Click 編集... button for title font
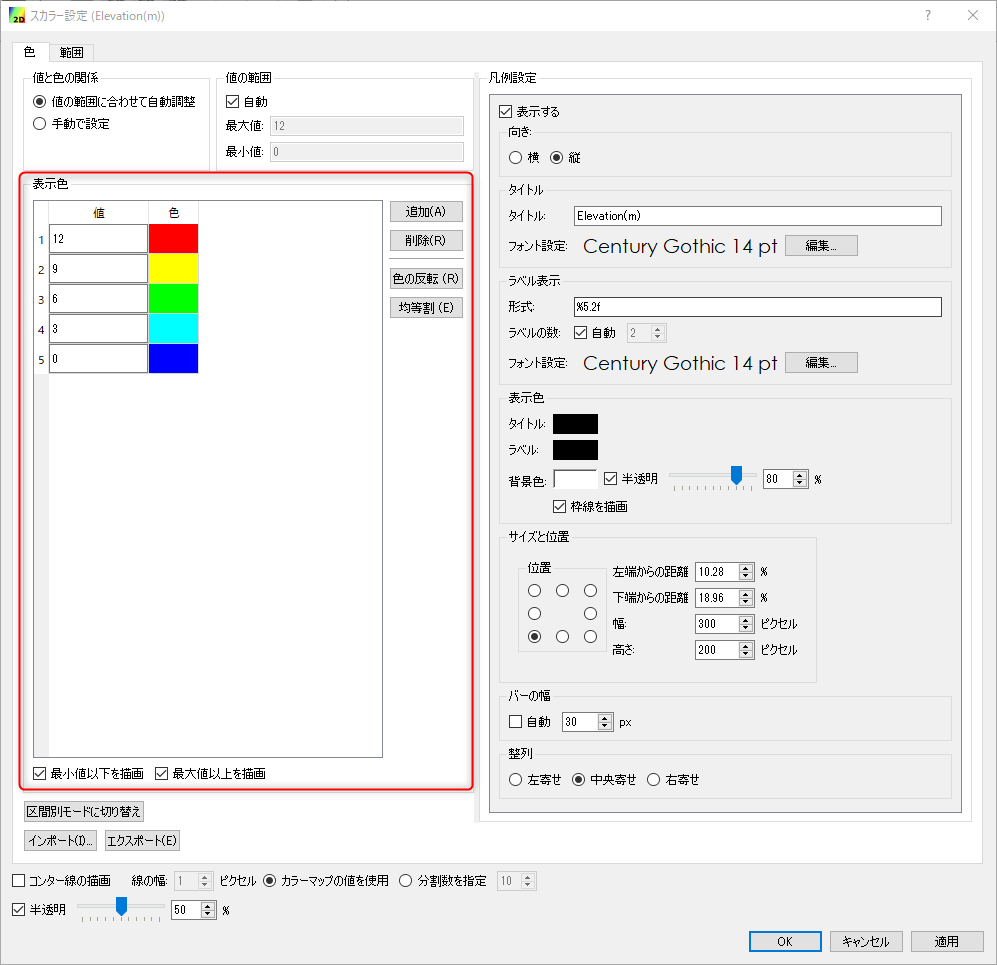997x965 pixels. point(821,246)
